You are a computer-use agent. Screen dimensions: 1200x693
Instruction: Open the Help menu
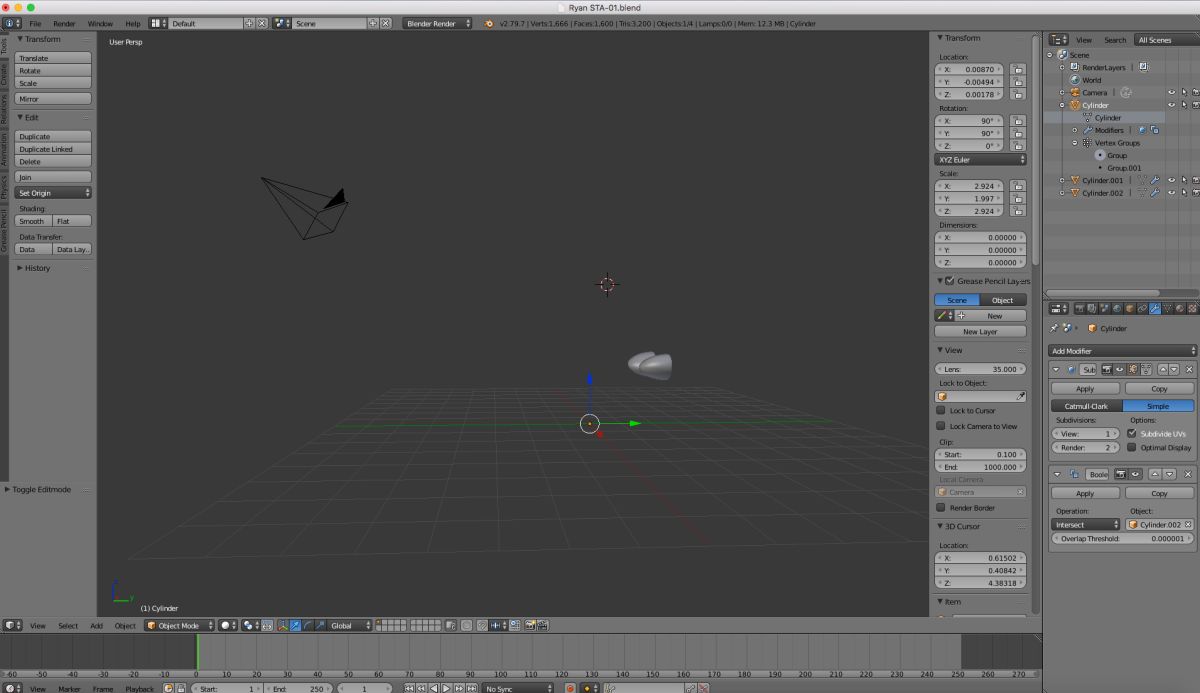[133, 23]
